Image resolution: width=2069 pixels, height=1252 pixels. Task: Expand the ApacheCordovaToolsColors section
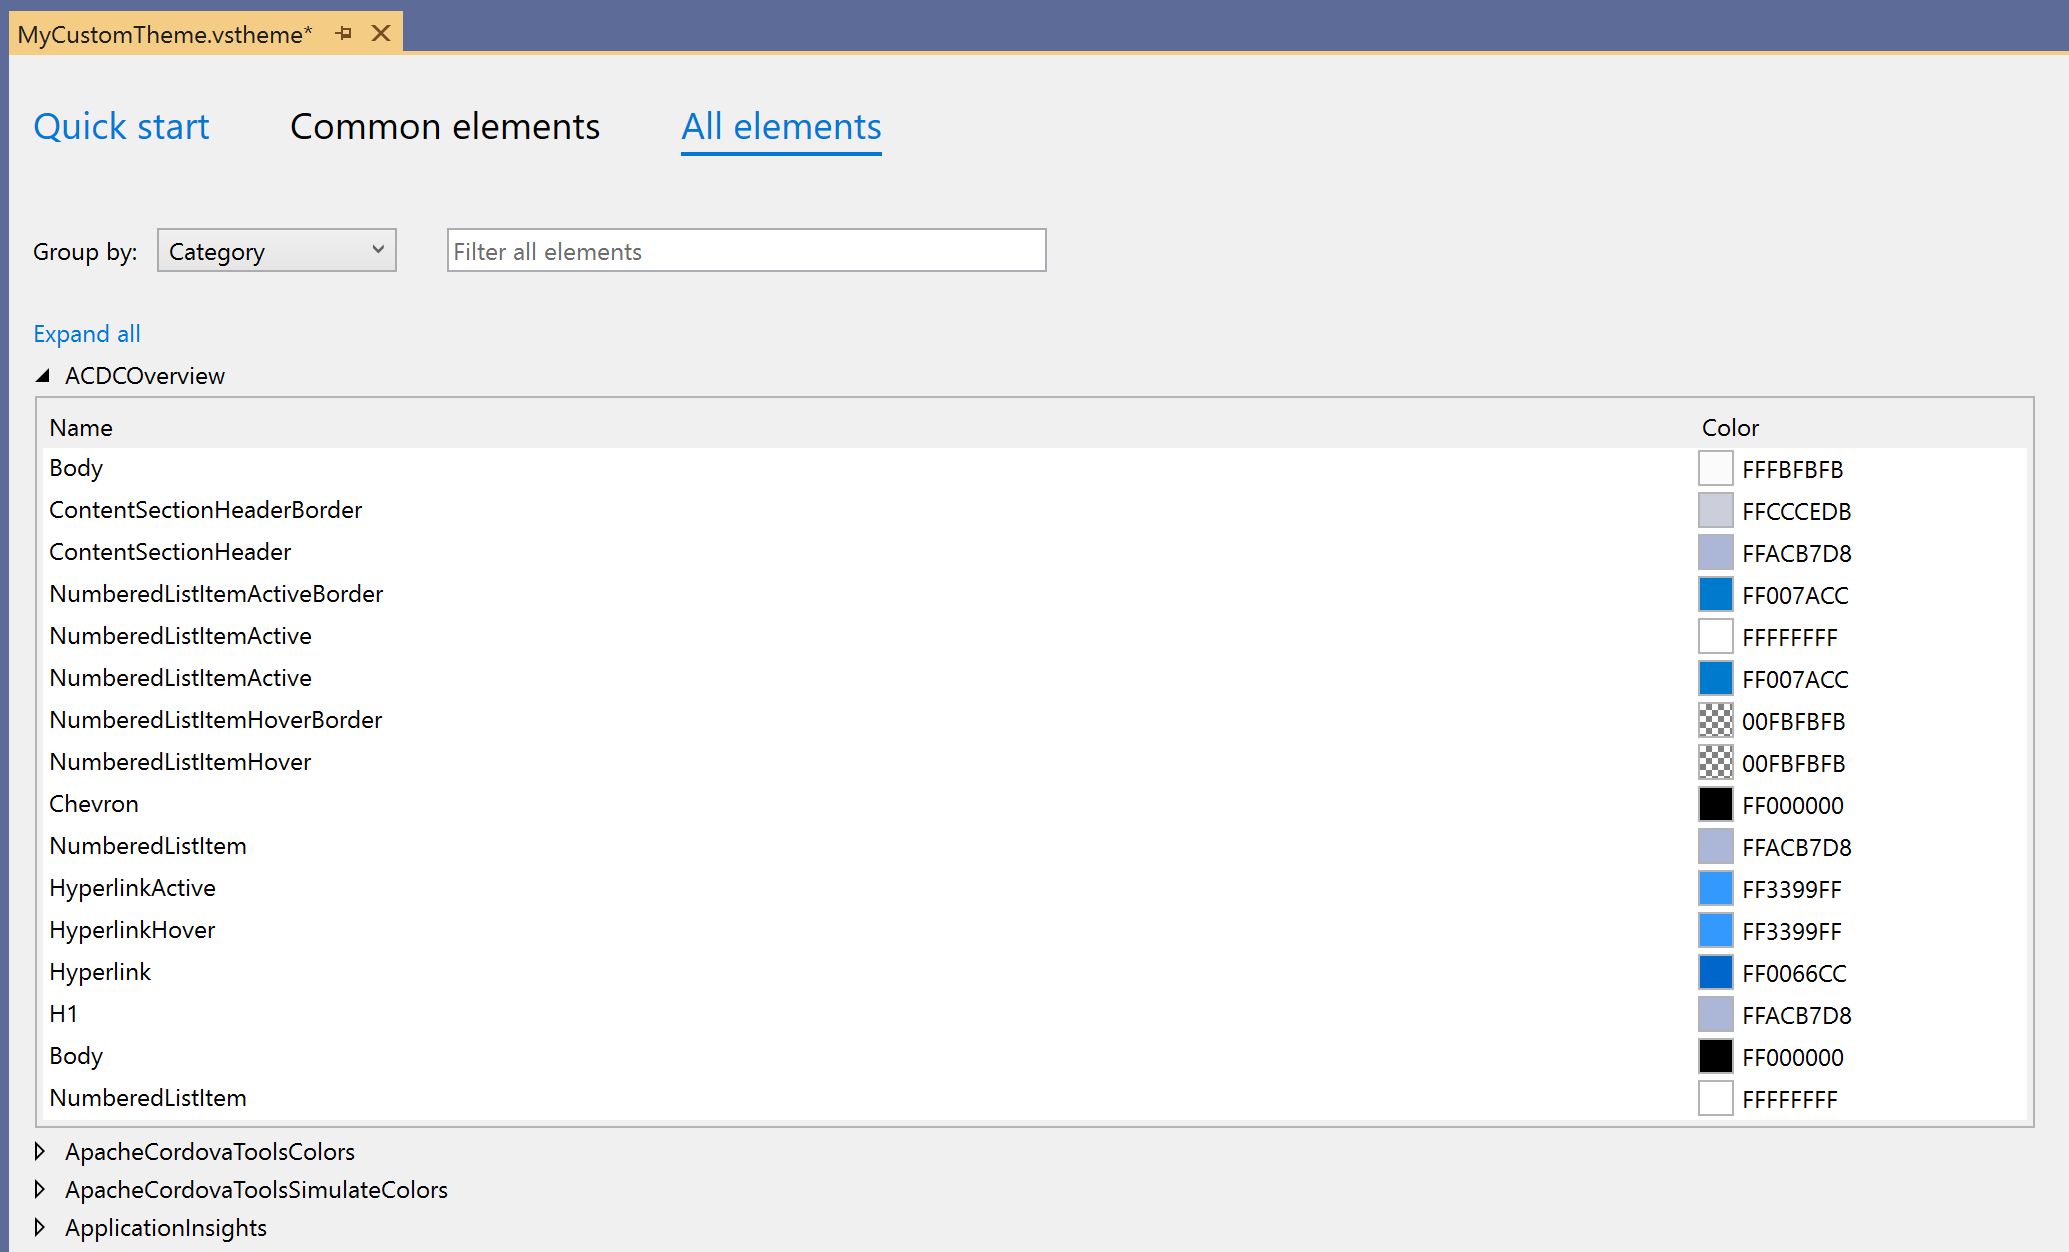pyautogui.click(x=46, y=1150)
